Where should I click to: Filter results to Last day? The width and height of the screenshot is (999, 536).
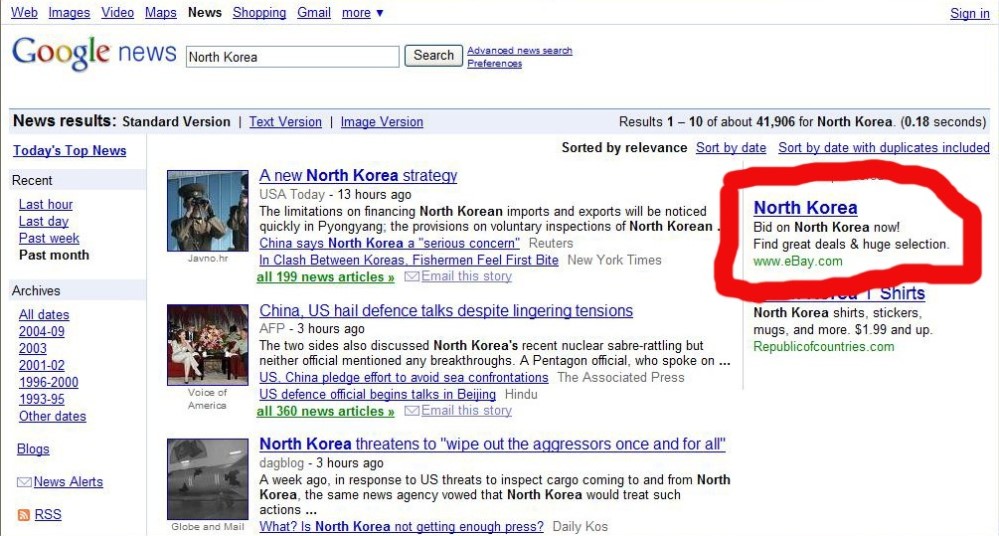pos(43,221)
